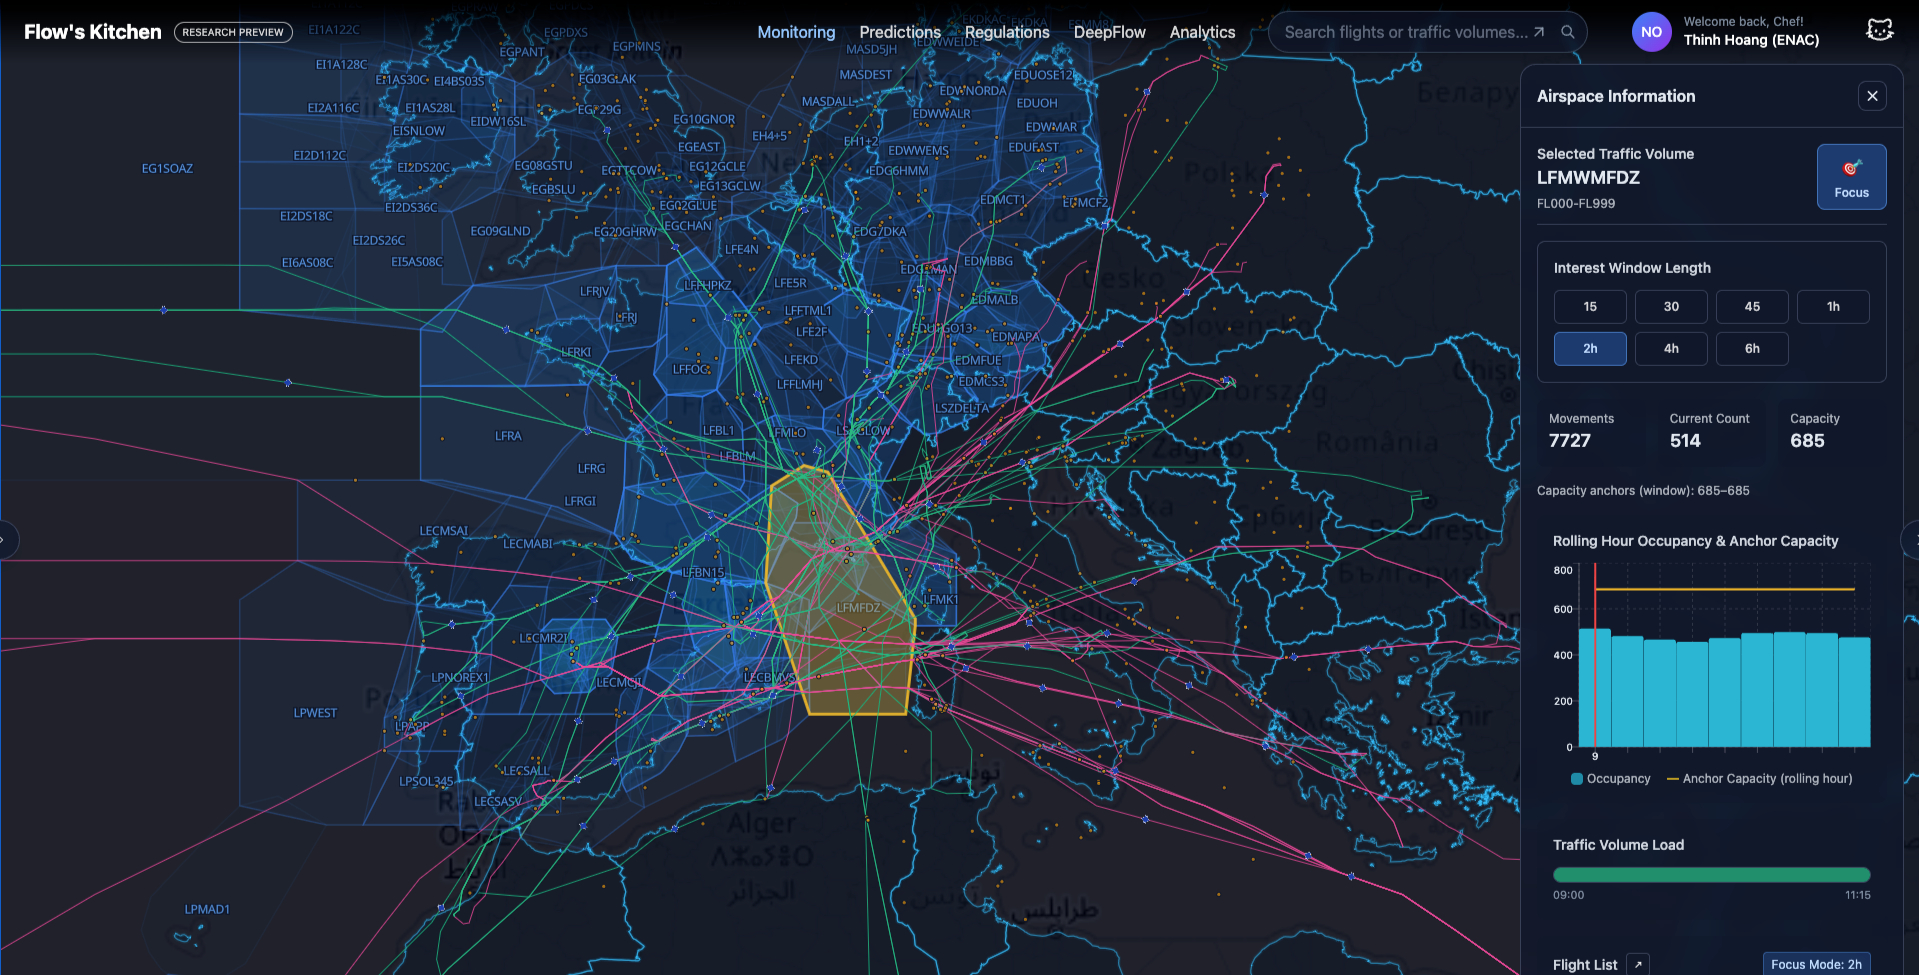Click the LFRA sector label on map
Screen dimensions: 1919x975
pos(508,436)
